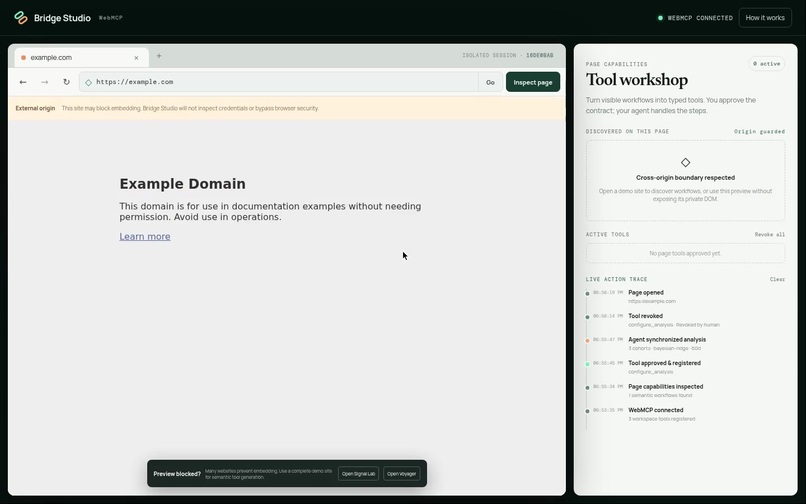The image size is (806, 504).
Task: Click the Preview blocked? label
Action: point(177,474)
